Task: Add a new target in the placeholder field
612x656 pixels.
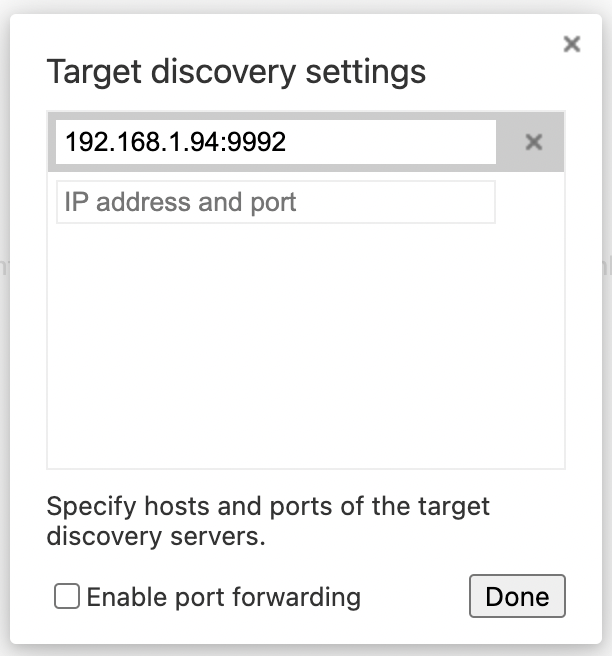Action: [275, 202]
